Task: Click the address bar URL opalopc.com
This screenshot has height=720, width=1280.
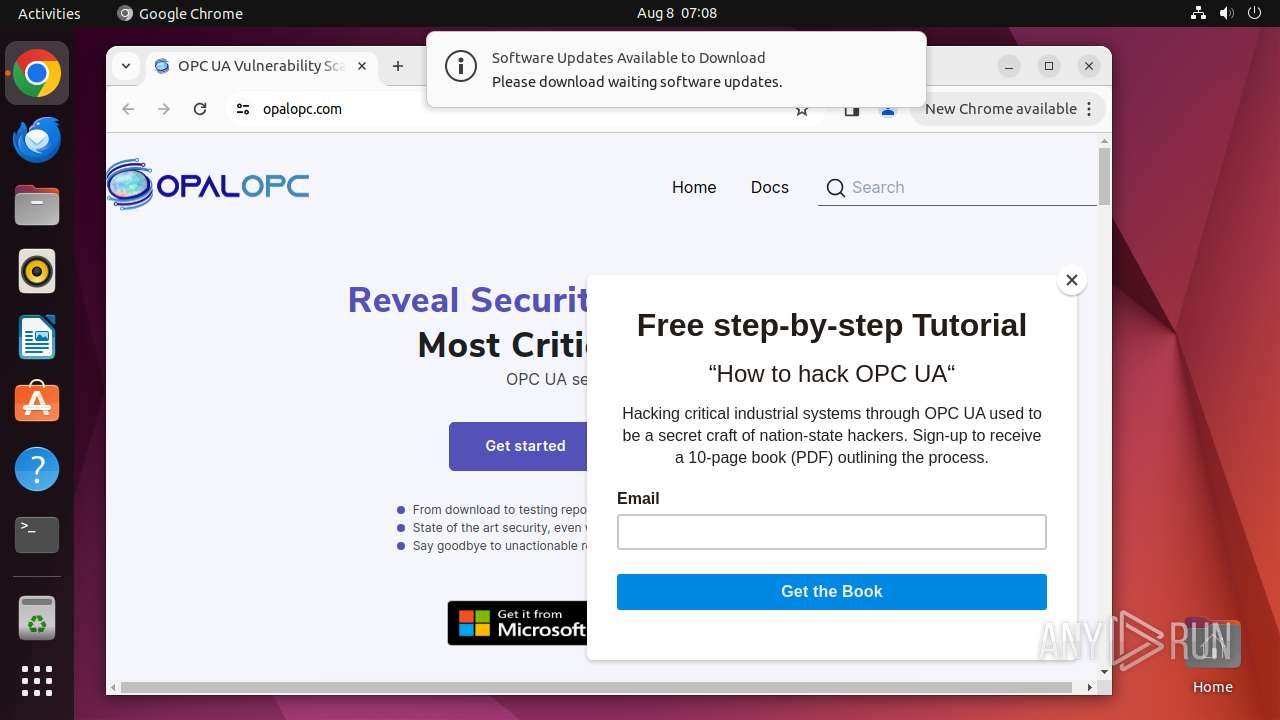Action: tap(302, 109)
